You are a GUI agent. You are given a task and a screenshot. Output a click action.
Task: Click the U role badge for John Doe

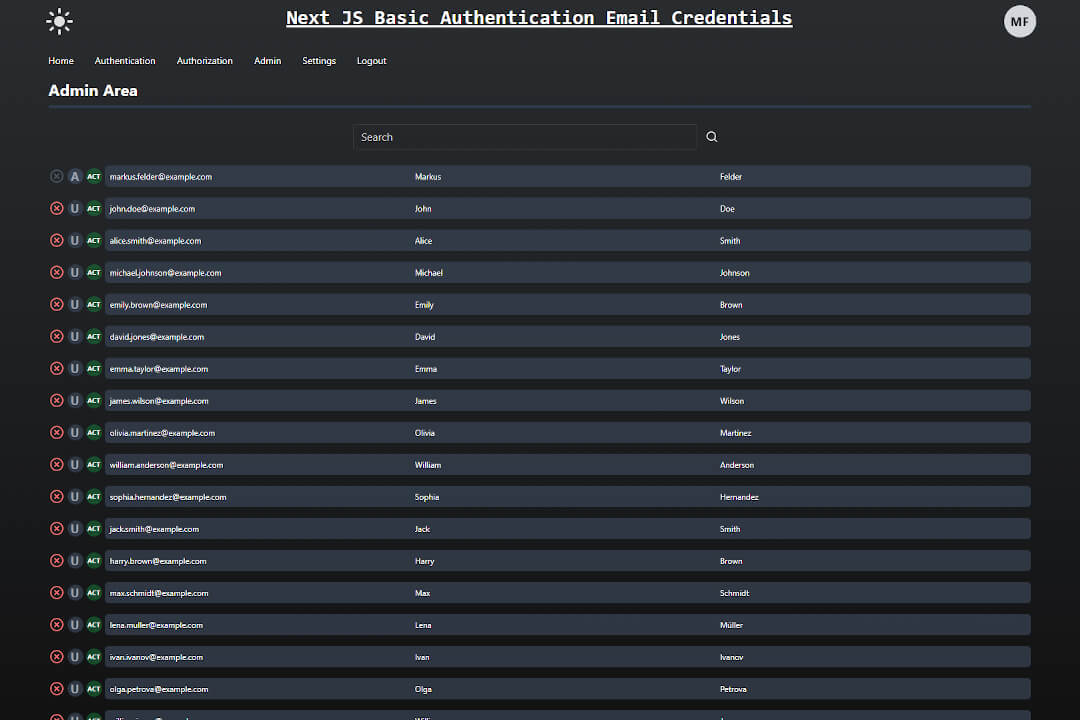point(74,208)
